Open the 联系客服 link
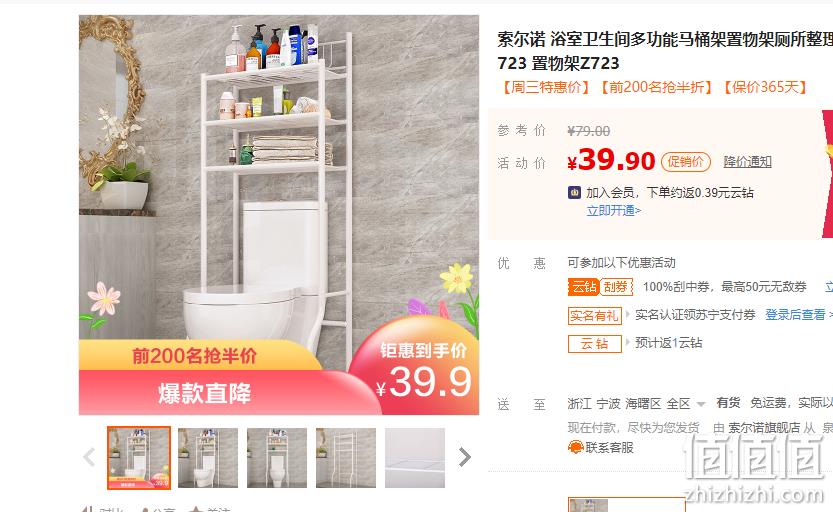This screenshot has height=512, width=833. 609,448
